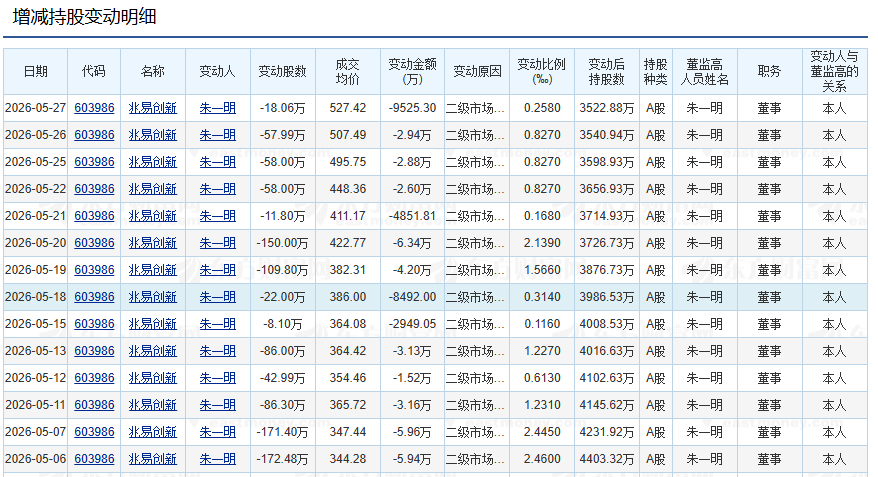Select the date cell 2026-05-11
Screen dimensions: 878x477
36,405
